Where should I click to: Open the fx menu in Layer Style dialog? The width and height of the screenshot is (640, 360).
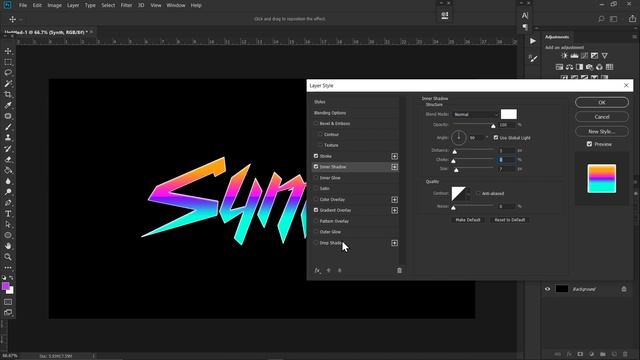click(x=317, y=270)
